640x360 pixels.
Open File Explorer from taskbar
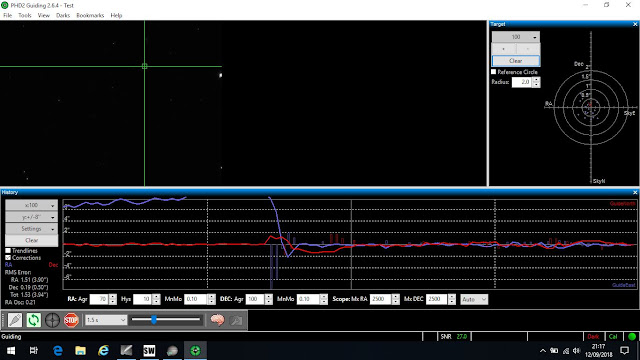pyautogui.click(x=80, y=350)
